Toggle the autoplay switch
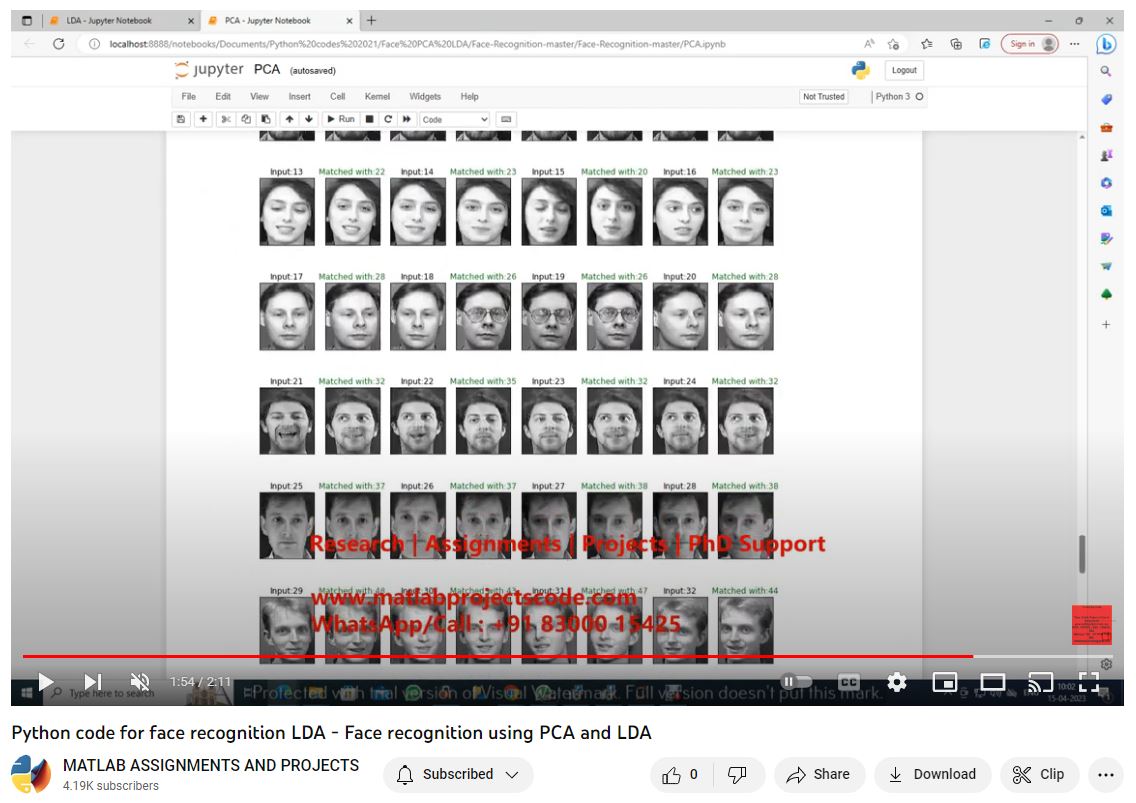 pos(797,682)
